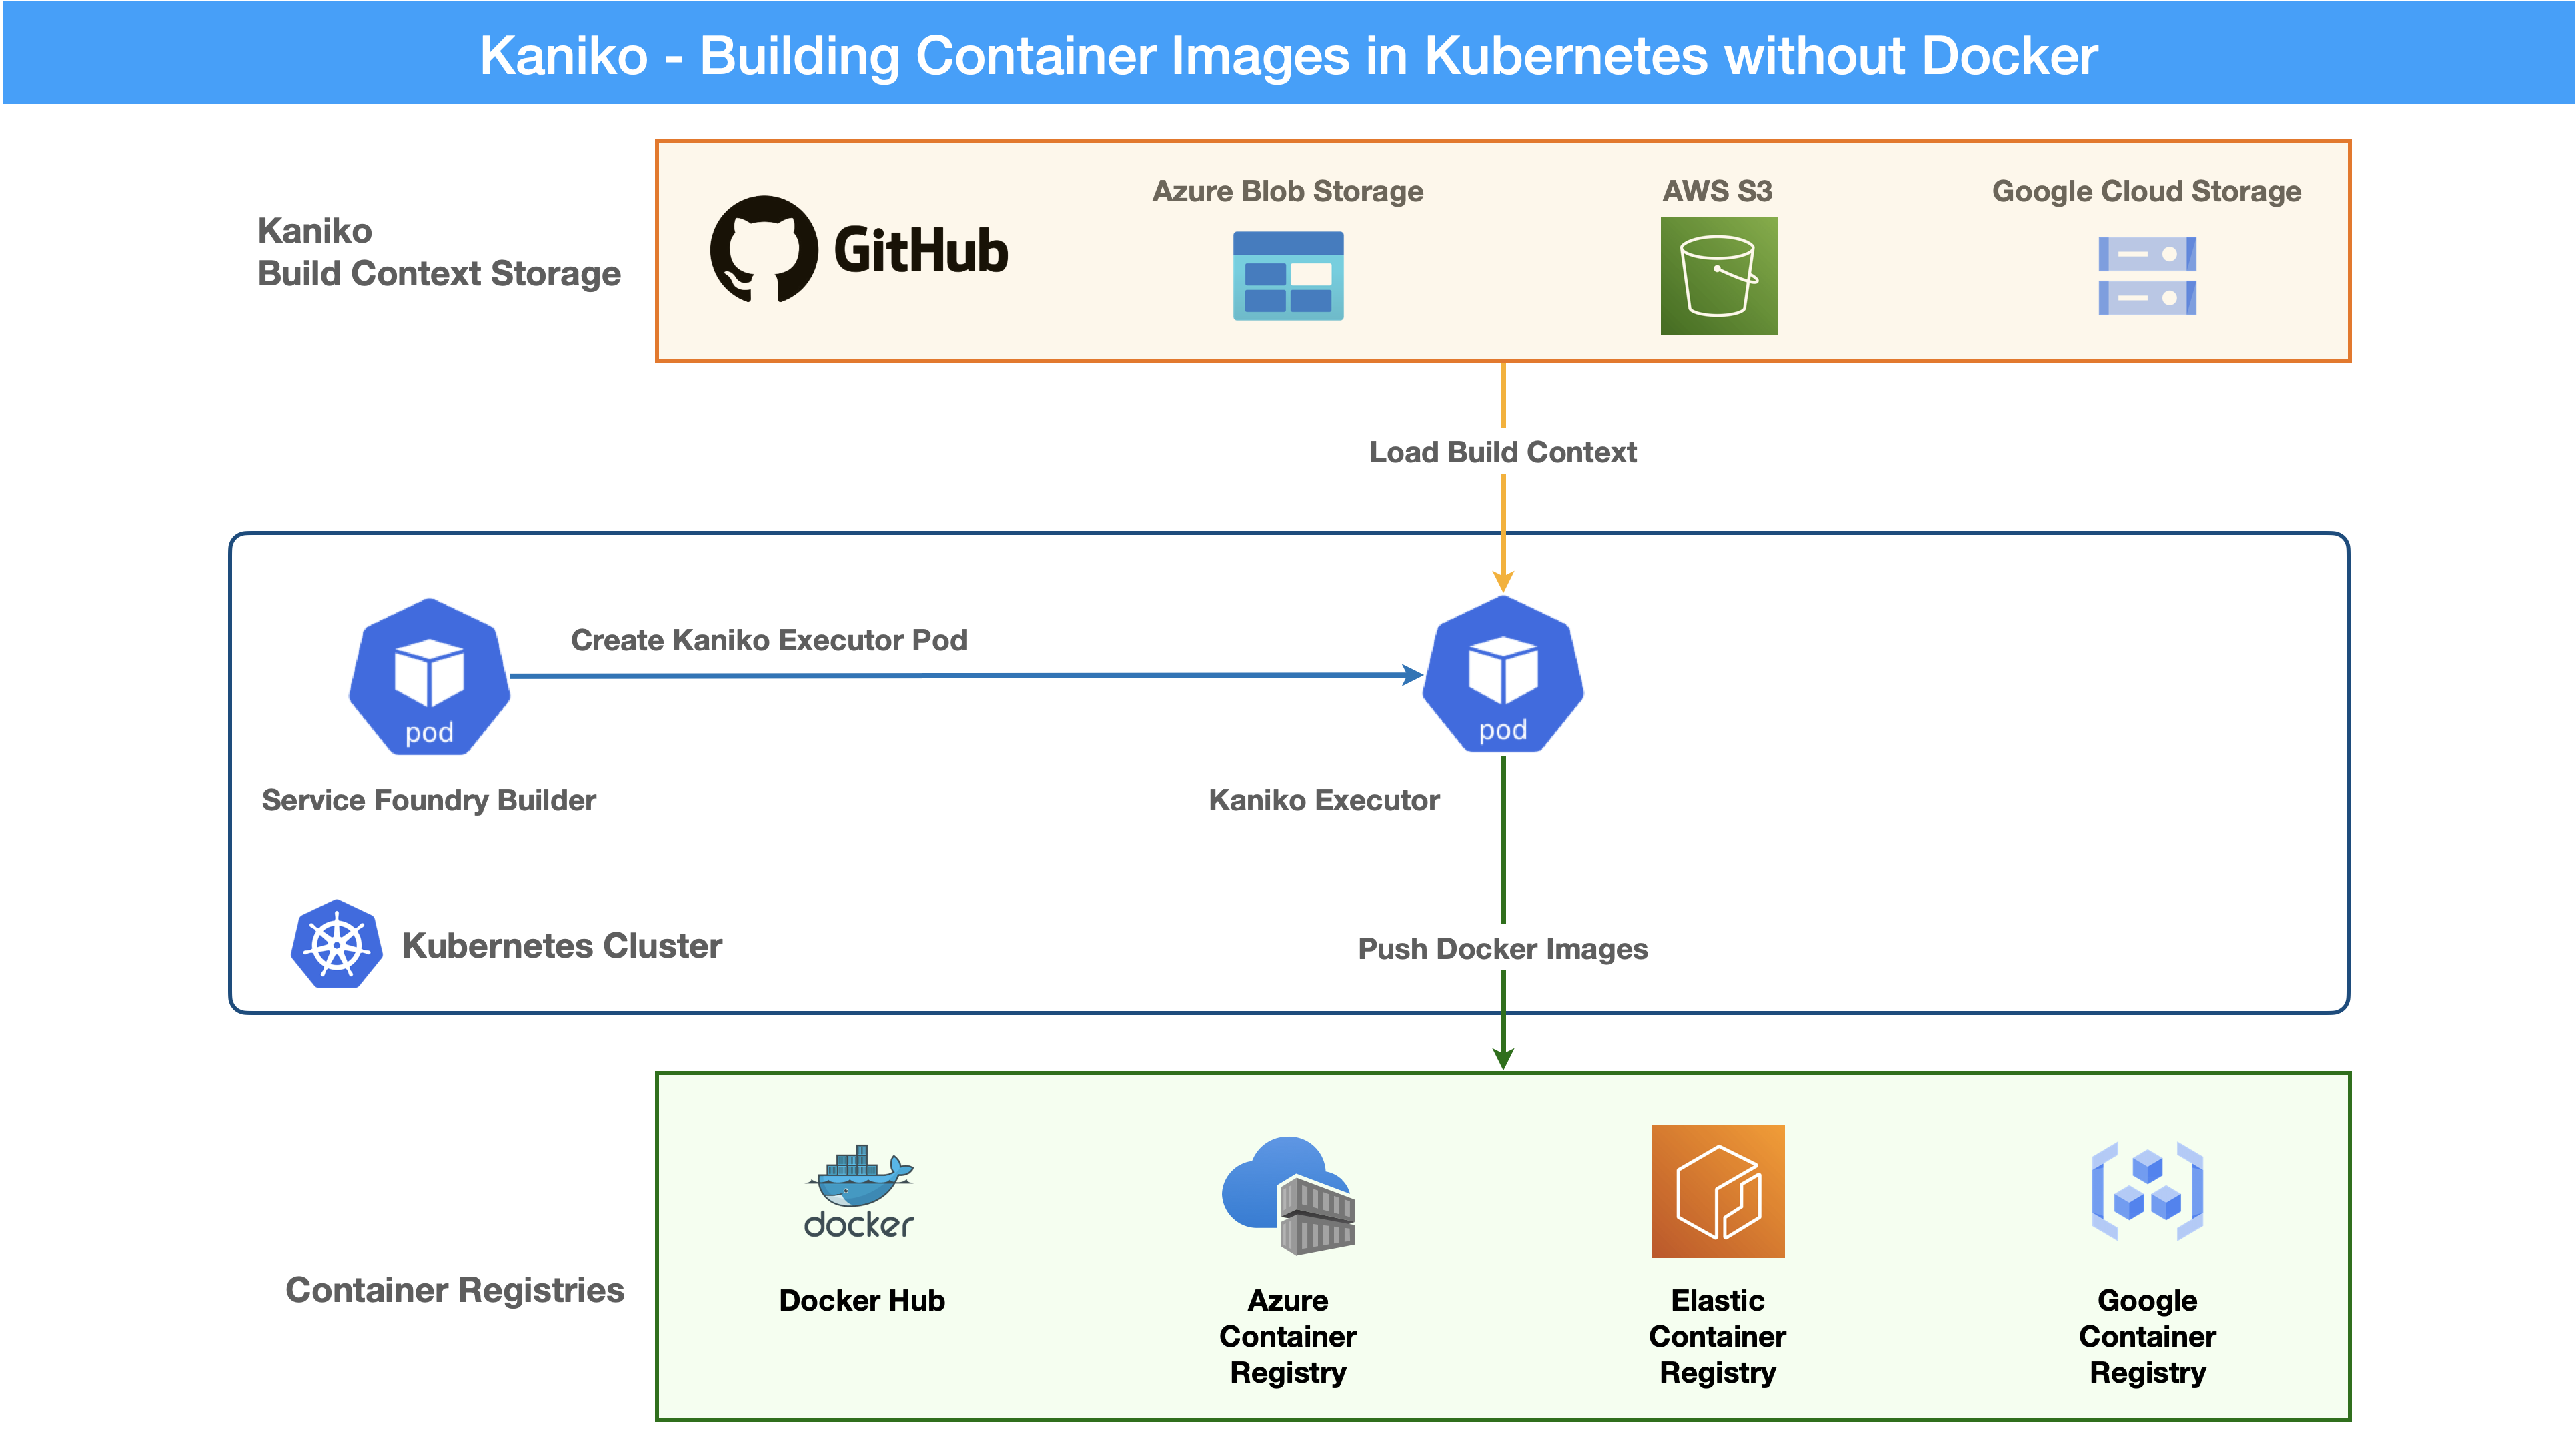This screenshot has width=2576, height=1446.
Task: Select the Google Cloud Storage icon
Action: (x=2147, y=276)
